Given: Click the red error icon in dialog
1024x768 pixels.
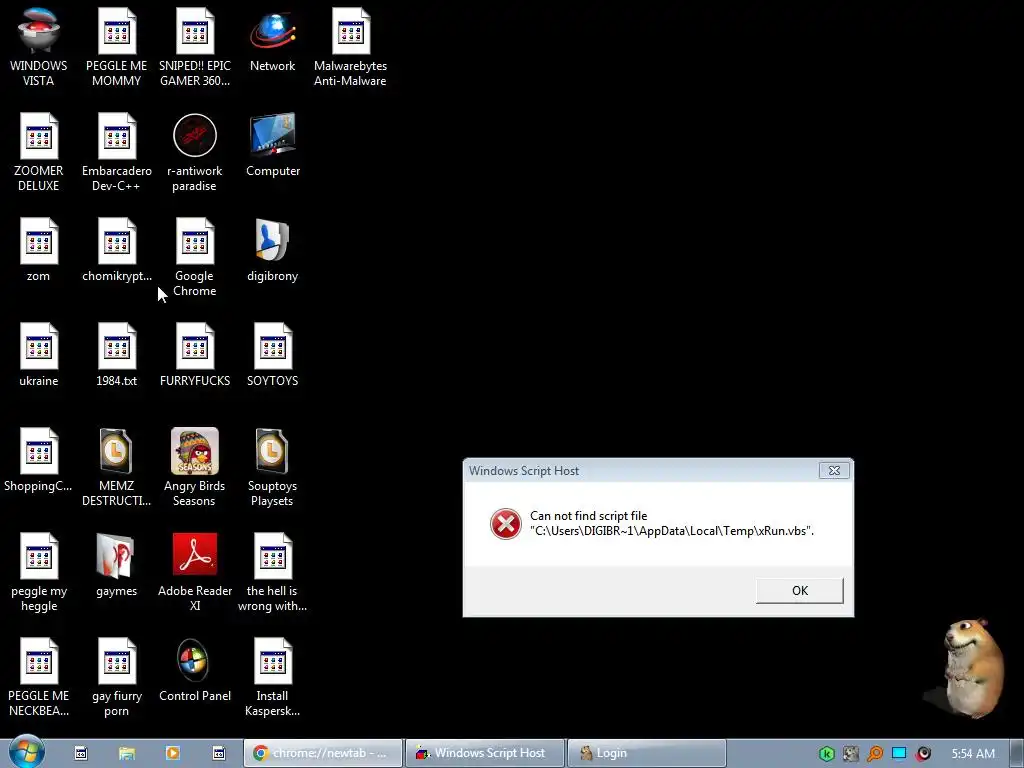Looking at the screenshot, I should (505, 524).
